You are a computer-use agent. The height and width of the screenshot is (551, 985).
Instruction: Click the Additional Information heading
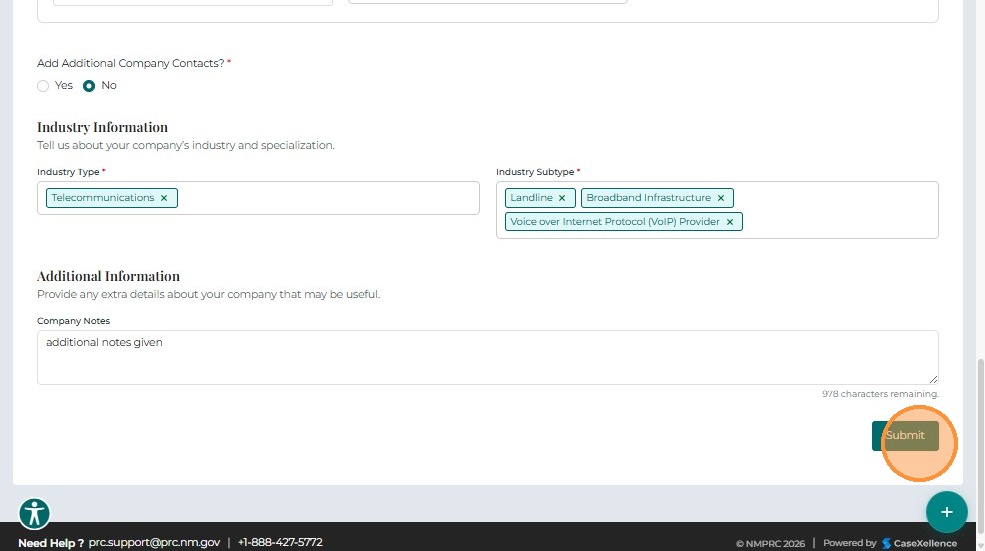(108, 276)
